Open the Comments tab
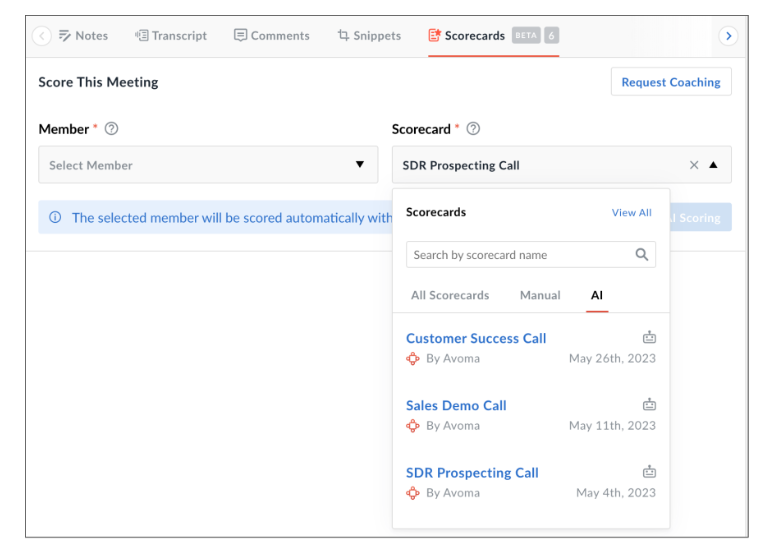The image size is (771, 558). (271, 36)
